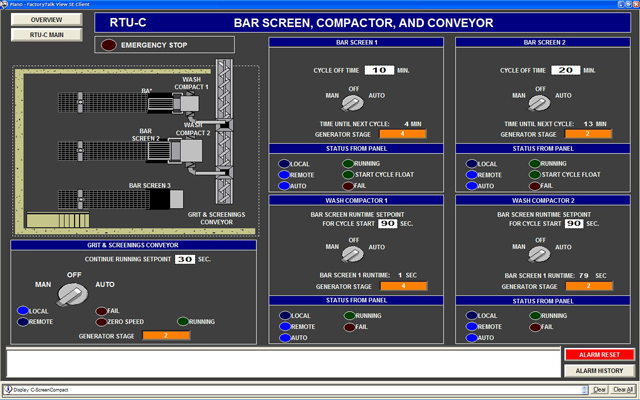640x400 pixels.
Task: Turn Grit Conveyor MAN/OFF/AUTO selector switch
Action: [72, 292]
